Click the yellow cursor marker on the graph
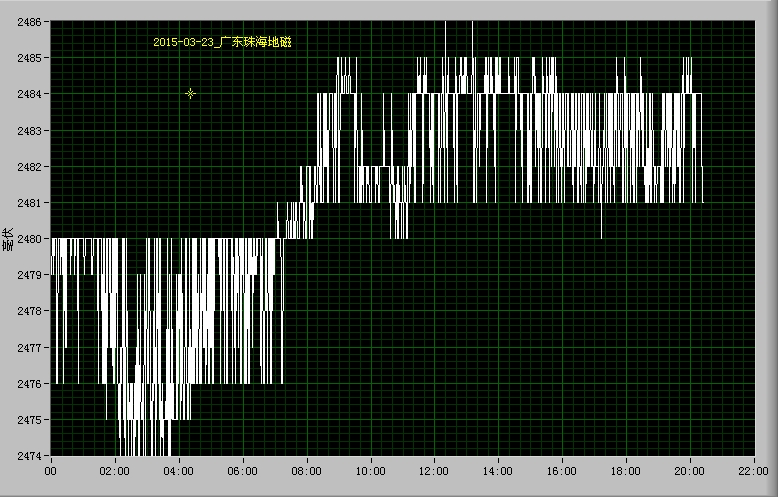This screenshot has width=778, height=497. tap(191, 93)
